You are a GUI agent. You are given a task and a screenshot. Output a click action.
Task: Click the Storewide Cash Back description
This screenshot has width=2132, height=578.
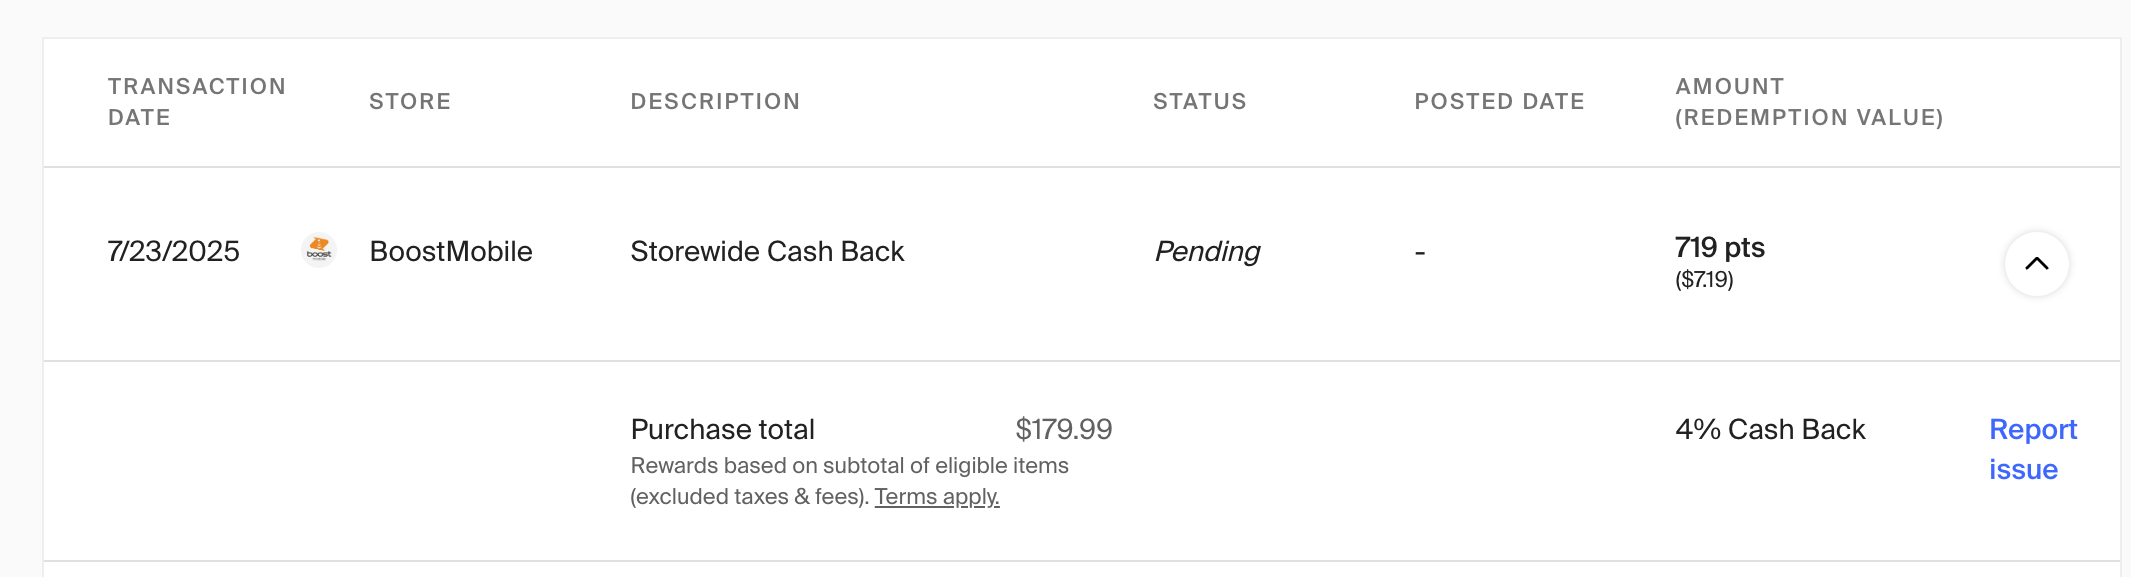tap(767, 252)
